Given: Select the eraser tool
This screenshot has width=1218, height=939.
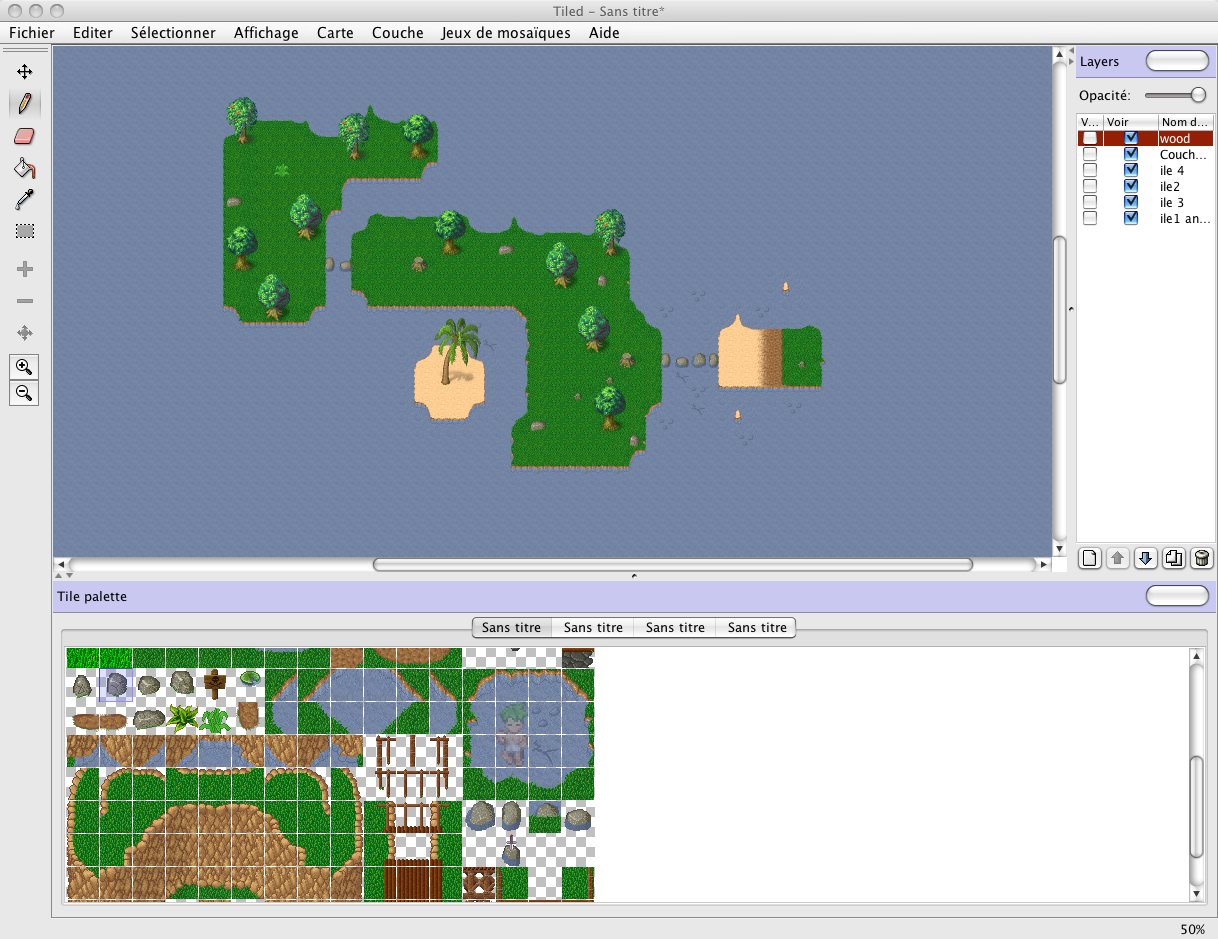Looking at the screenshot, I should 25,136.
